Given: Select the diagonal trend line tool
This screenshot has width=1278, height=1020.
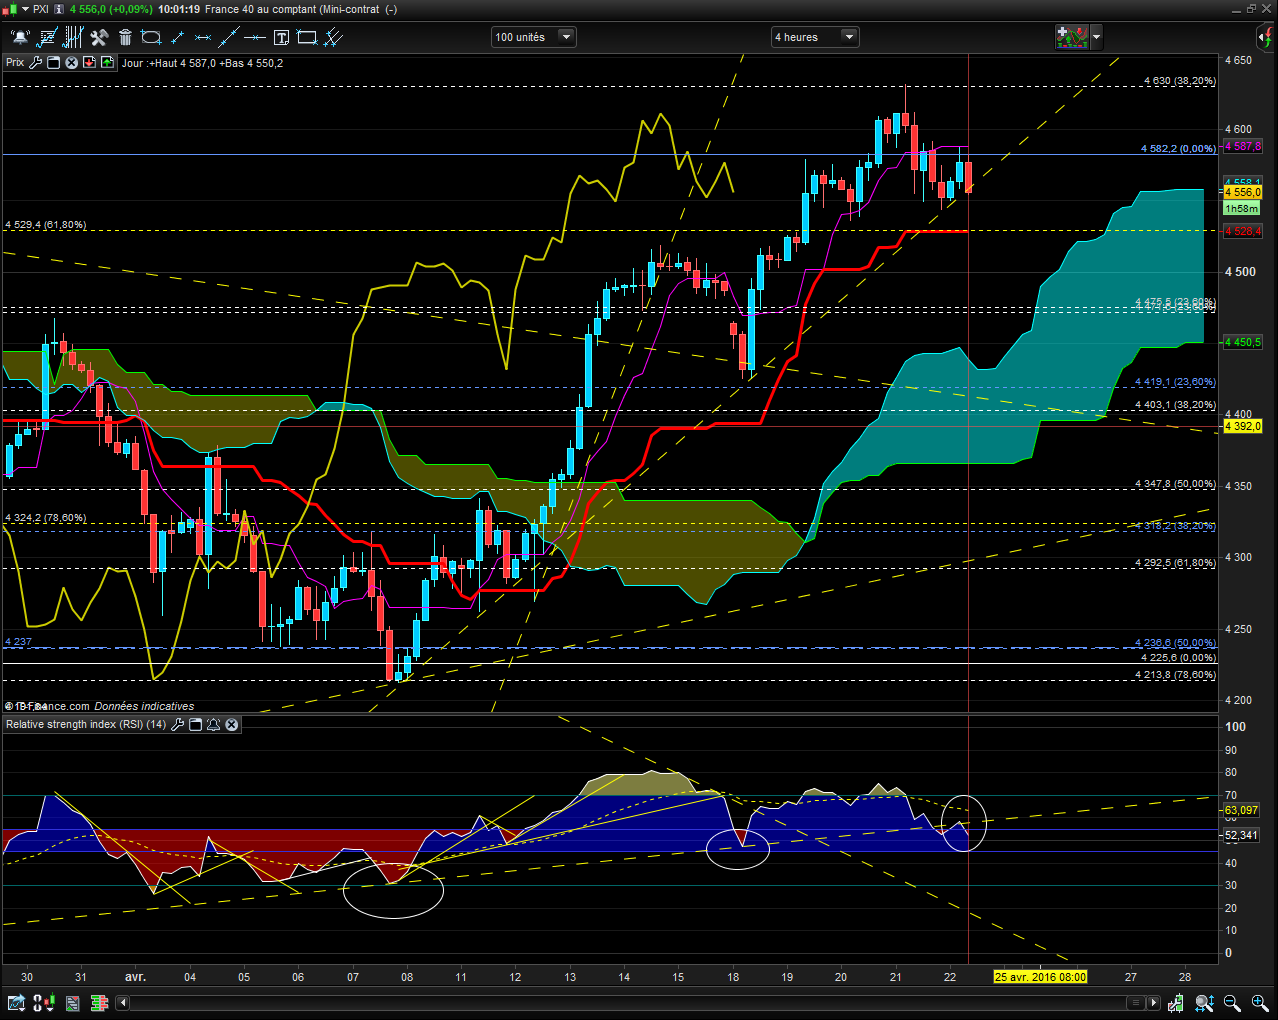Looking at the screenshot, I should (229, 38).
